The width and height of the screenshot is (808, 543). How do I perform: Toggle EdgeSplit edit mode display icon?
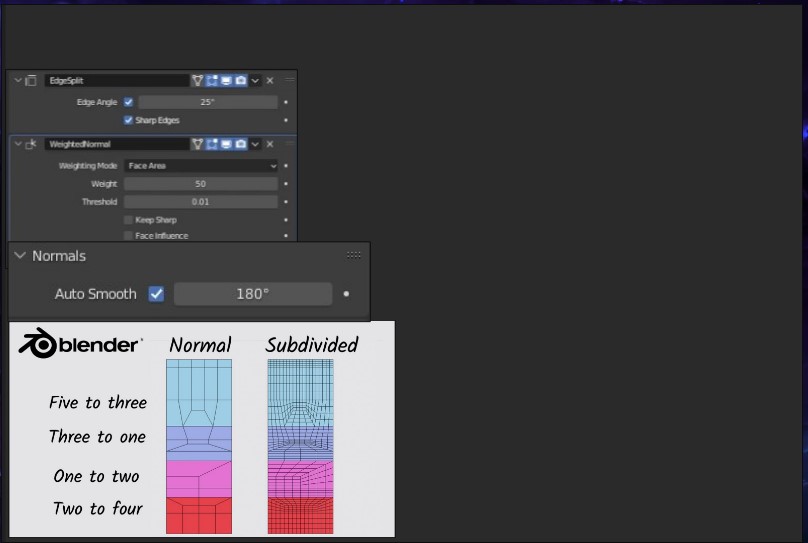click(212, 80)
